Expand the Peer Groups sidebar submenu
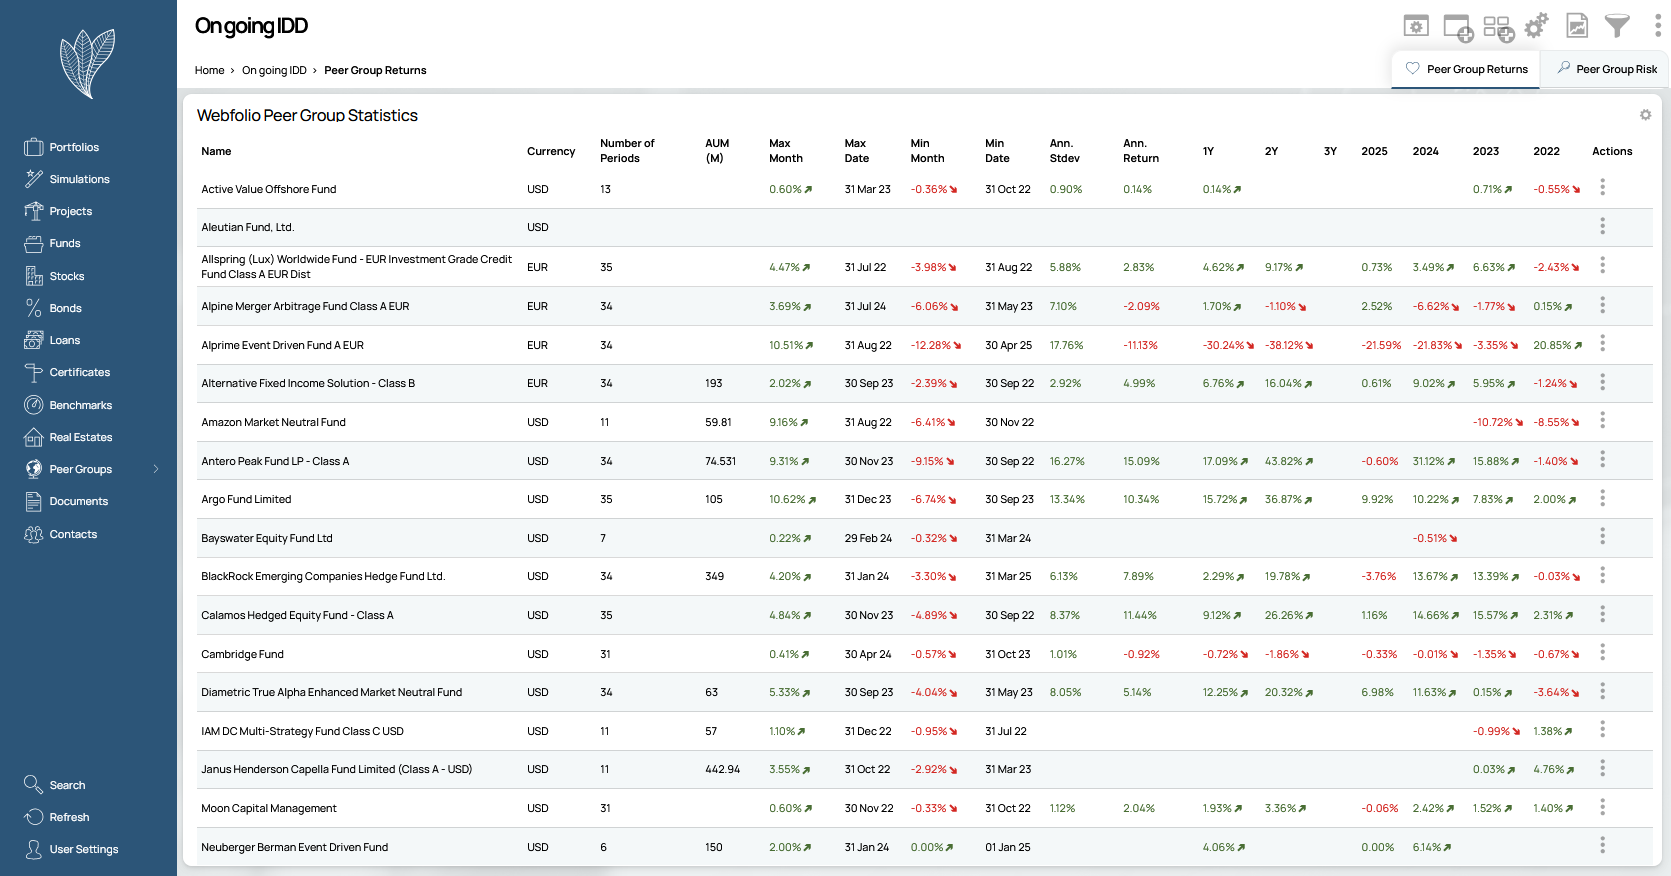This screenshot has width=1671, height=876. click(x=156, y=469)
